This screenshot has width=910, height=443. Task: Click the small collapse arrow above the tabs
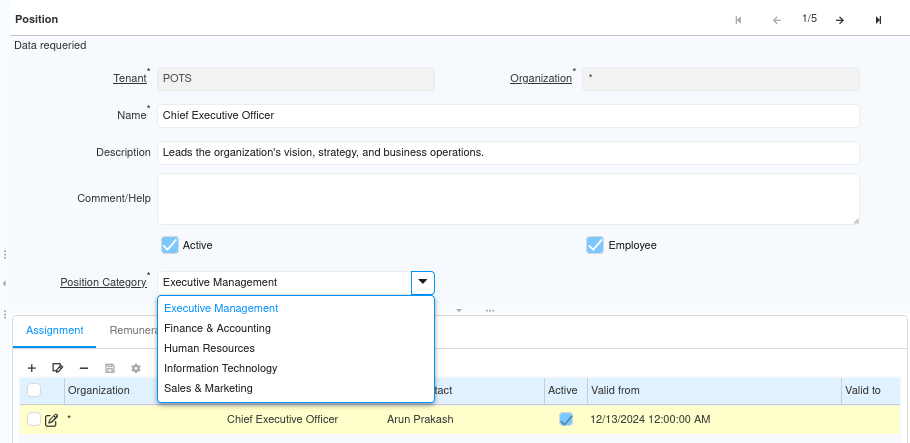(x=459, y=311)
